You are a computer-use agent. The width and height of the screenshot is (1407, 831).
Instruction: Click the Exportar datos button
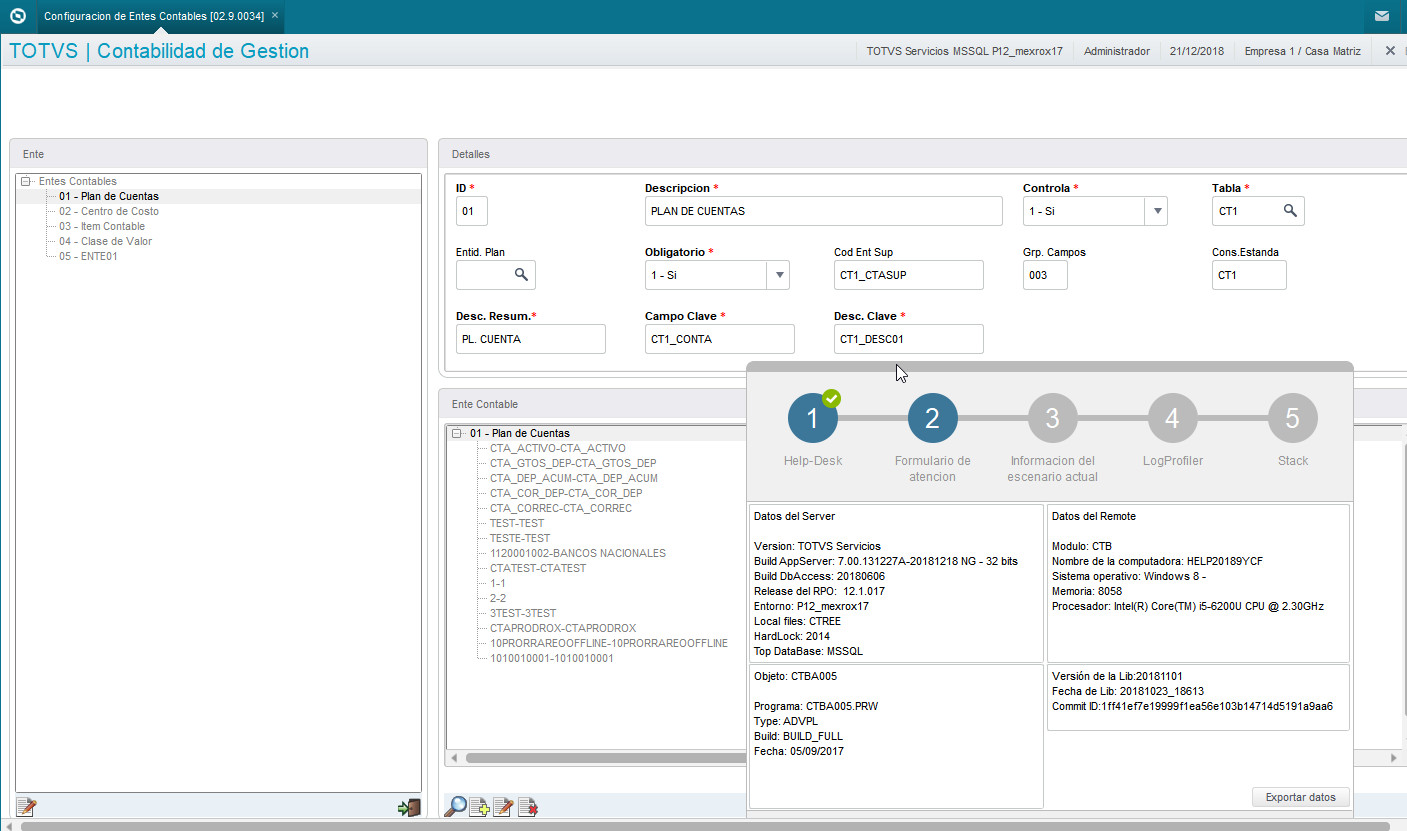[x=1300, y=797]
